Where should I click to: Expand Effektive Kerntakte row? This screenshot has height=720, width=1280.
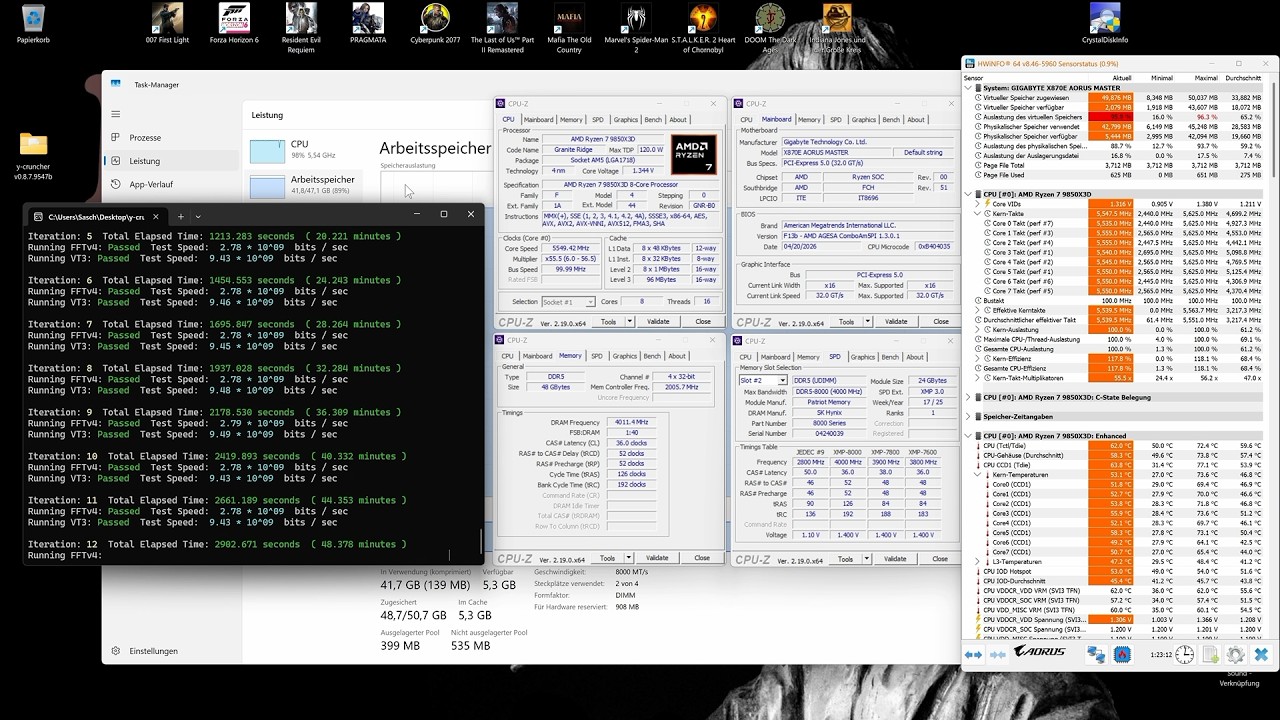pyautogui.click(x=978, y=310)
